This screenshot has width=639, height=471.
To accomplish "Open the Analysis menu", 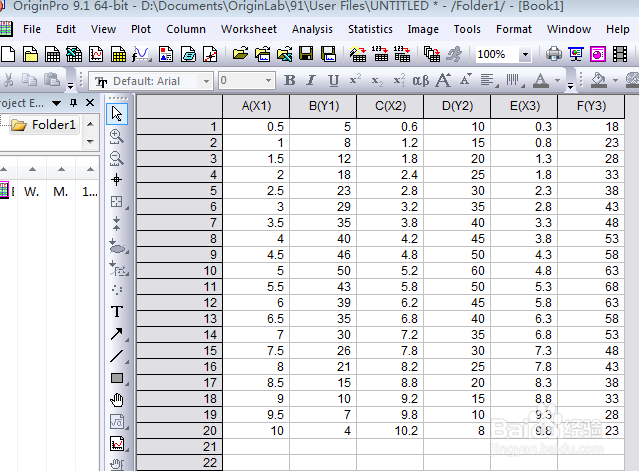I will 312,29.
